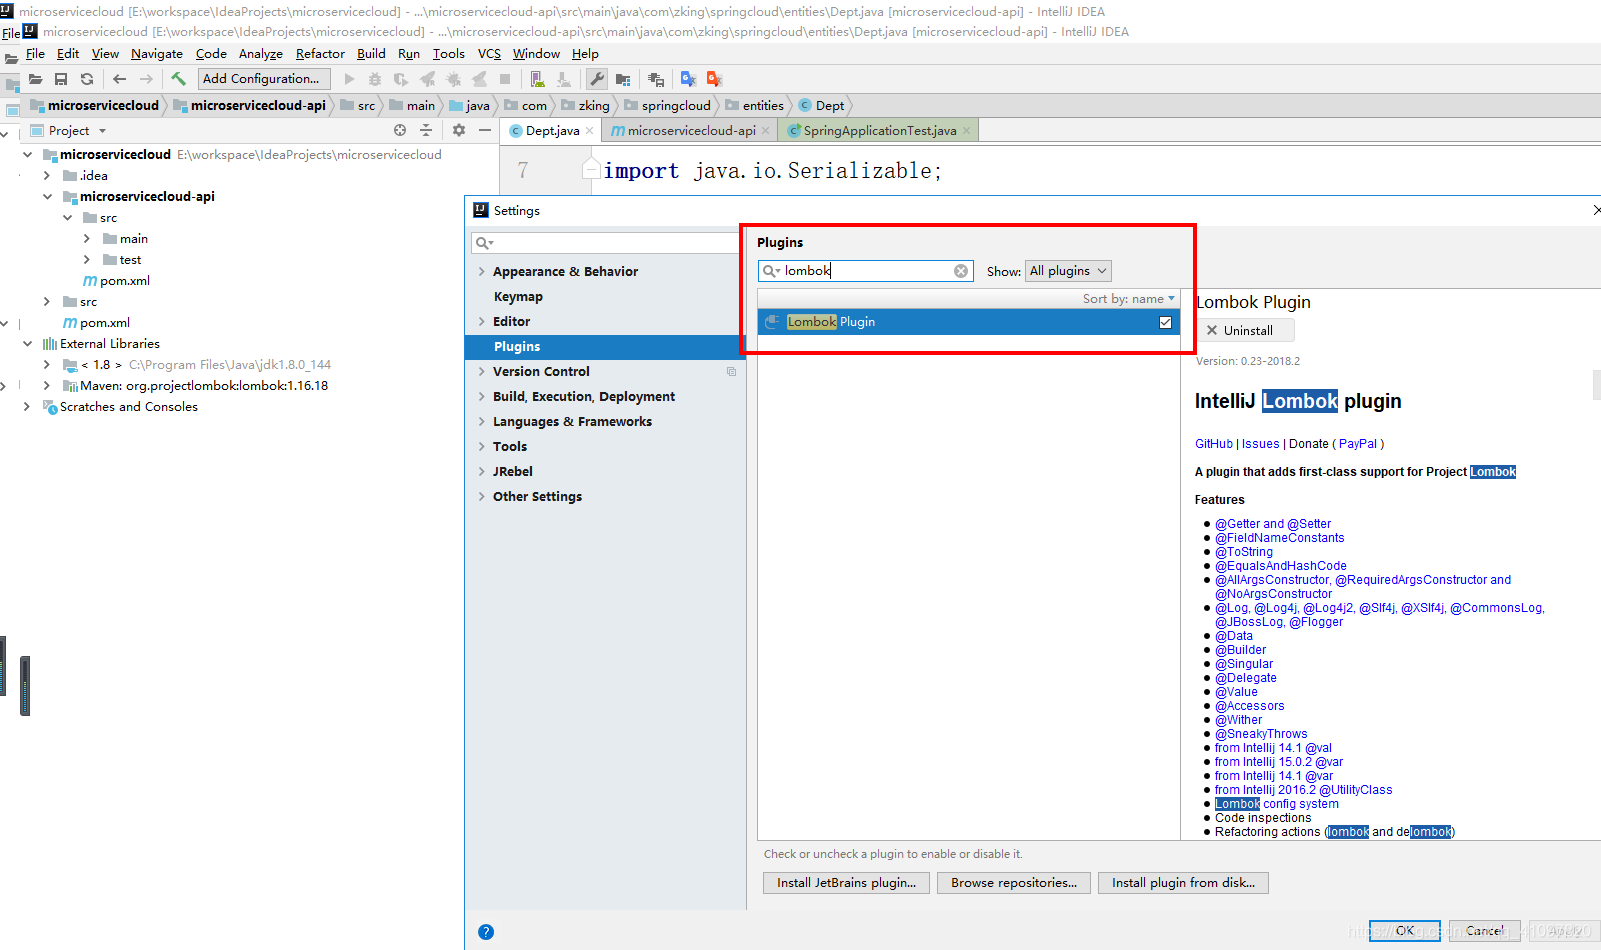This screenshot has width=1601, height=950.
Task: Open the GitHub link in plugin description
Action: click(x=1214, y=444)
